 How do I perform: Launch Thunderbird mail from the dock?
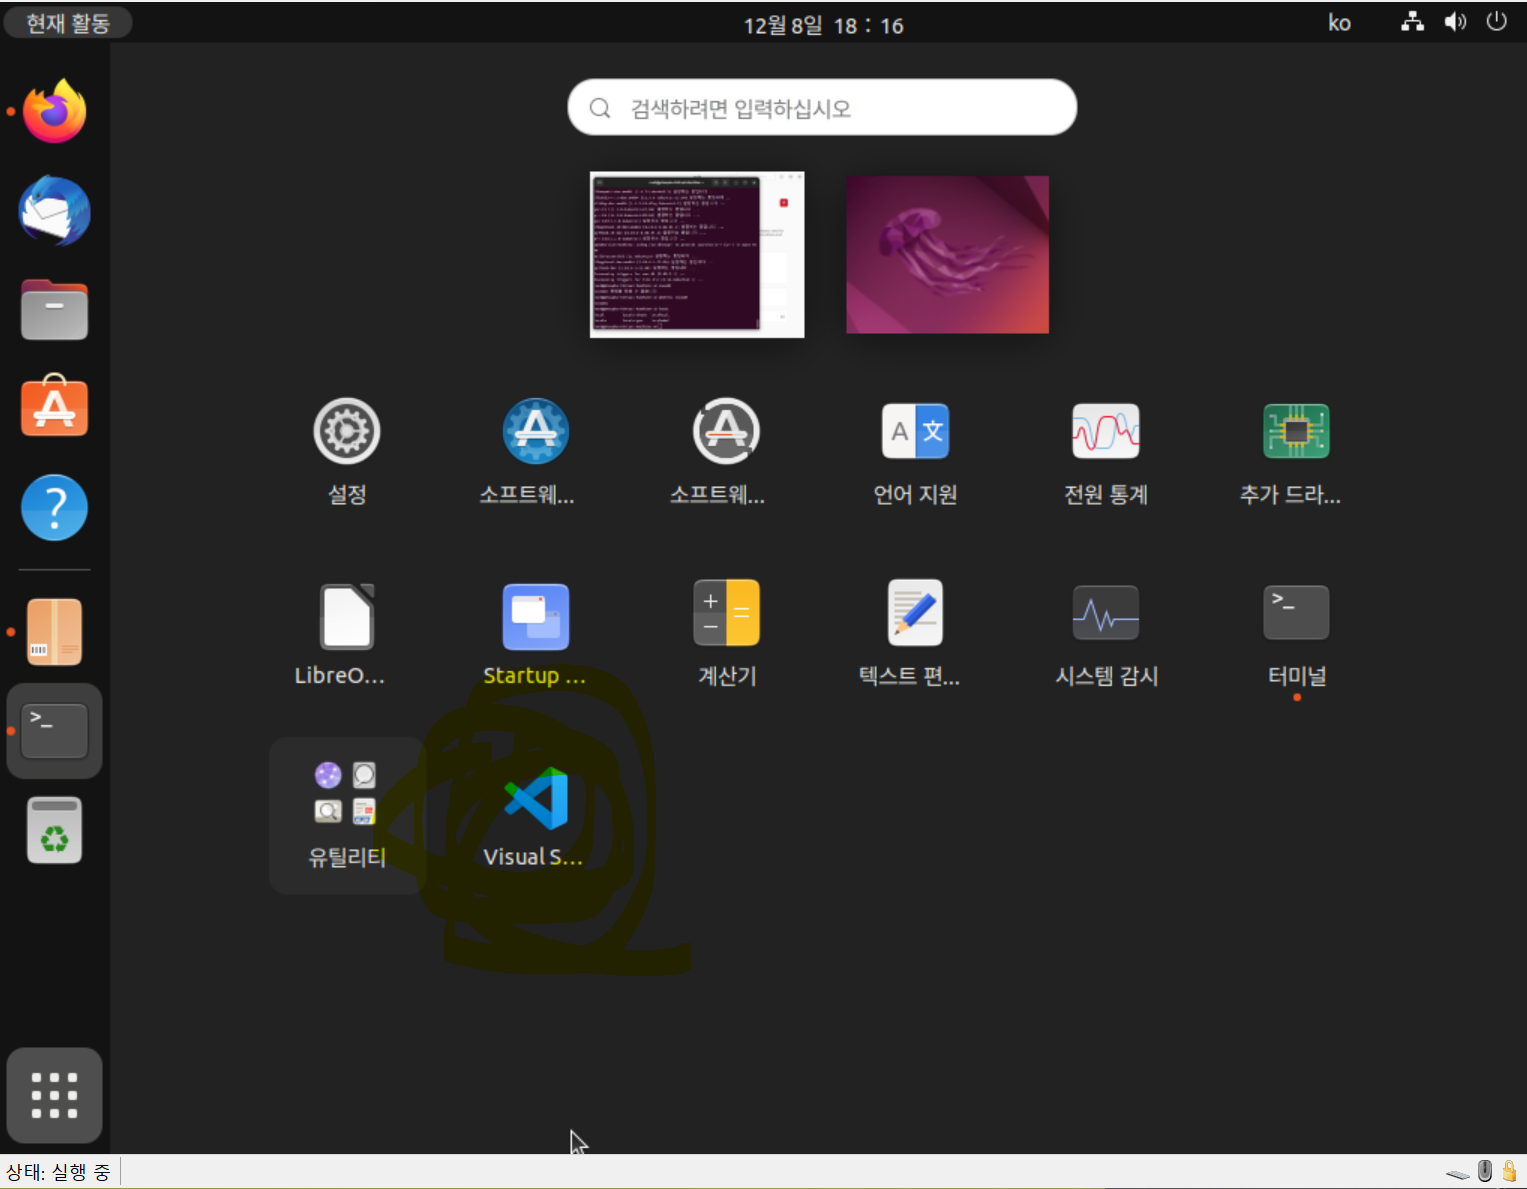[x=55, y=211]
